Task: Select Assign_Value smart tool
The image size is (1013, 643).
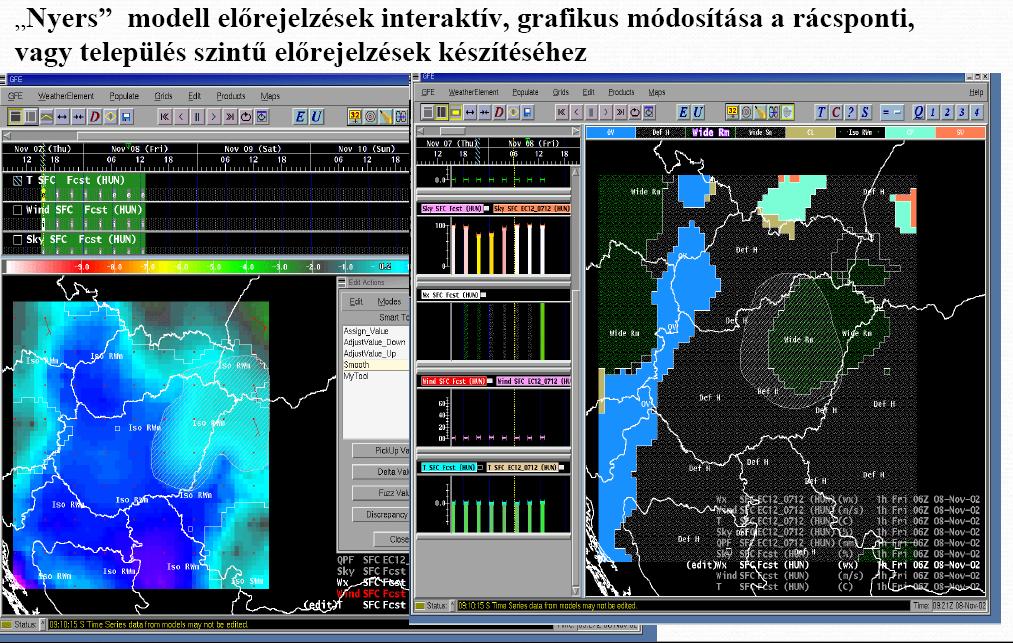Action: pyautogui.click(x=375, y=331)
